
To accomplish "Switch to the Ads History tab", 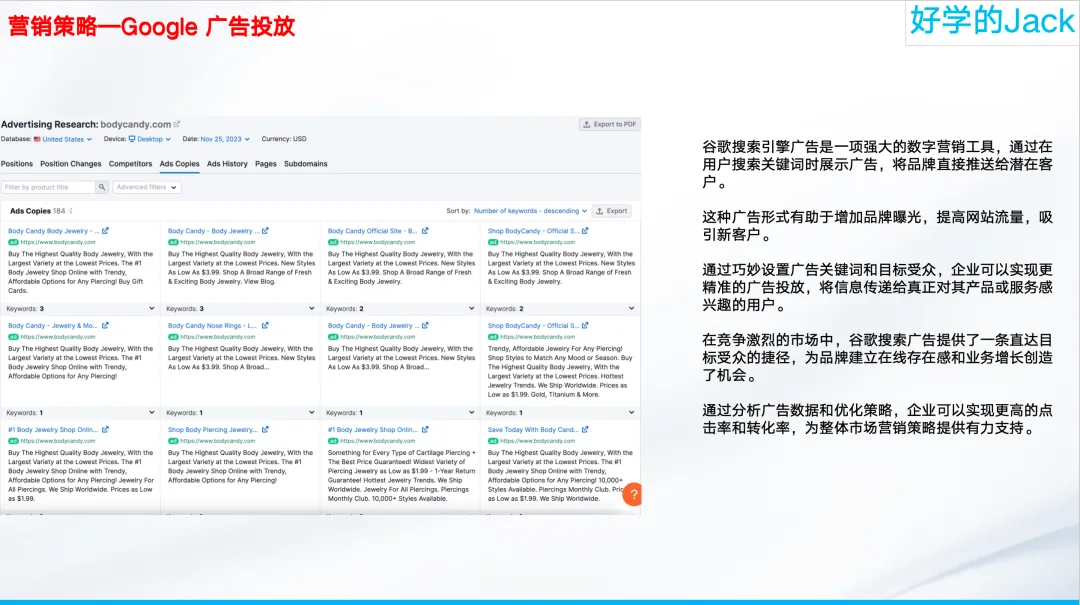I will pyautogui.click(x=227, y=164).
